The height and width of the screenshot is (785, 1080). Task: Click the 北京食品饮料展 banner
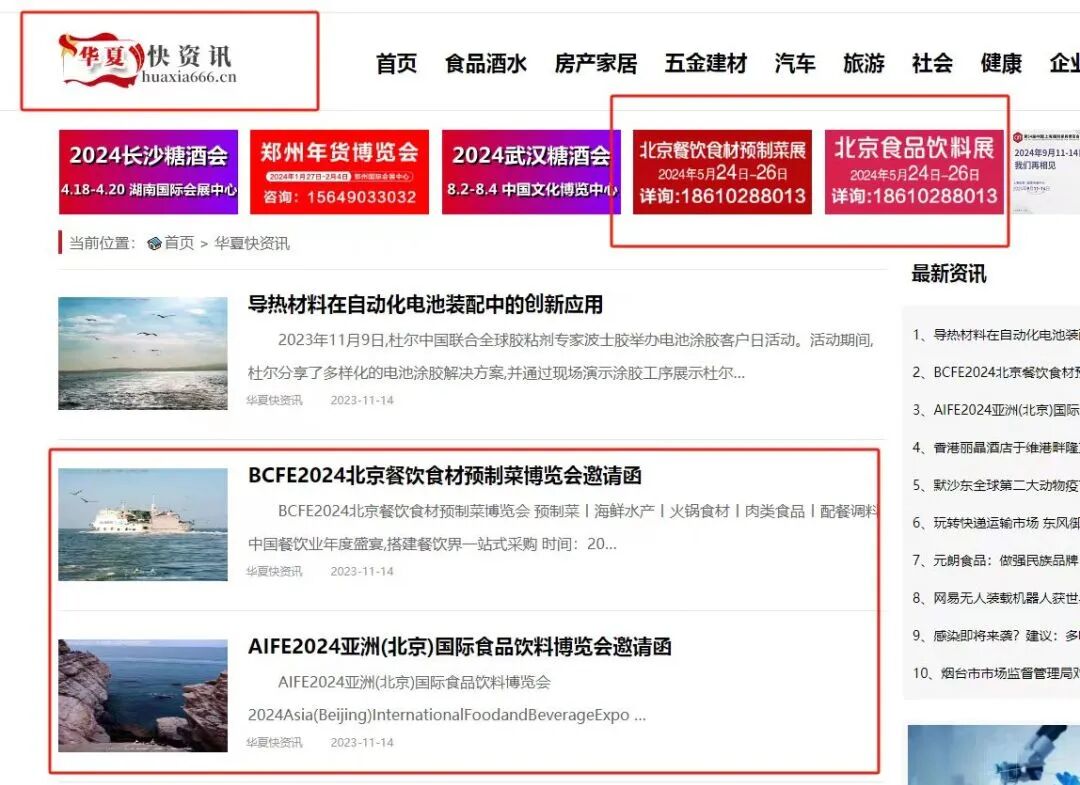(x=915, y=172)
